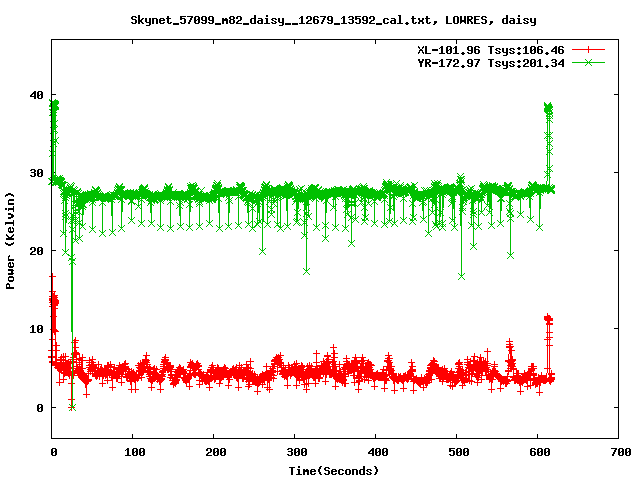
Task: Click the Power (Kelvin) y-axis label
Action: point(10,241)
